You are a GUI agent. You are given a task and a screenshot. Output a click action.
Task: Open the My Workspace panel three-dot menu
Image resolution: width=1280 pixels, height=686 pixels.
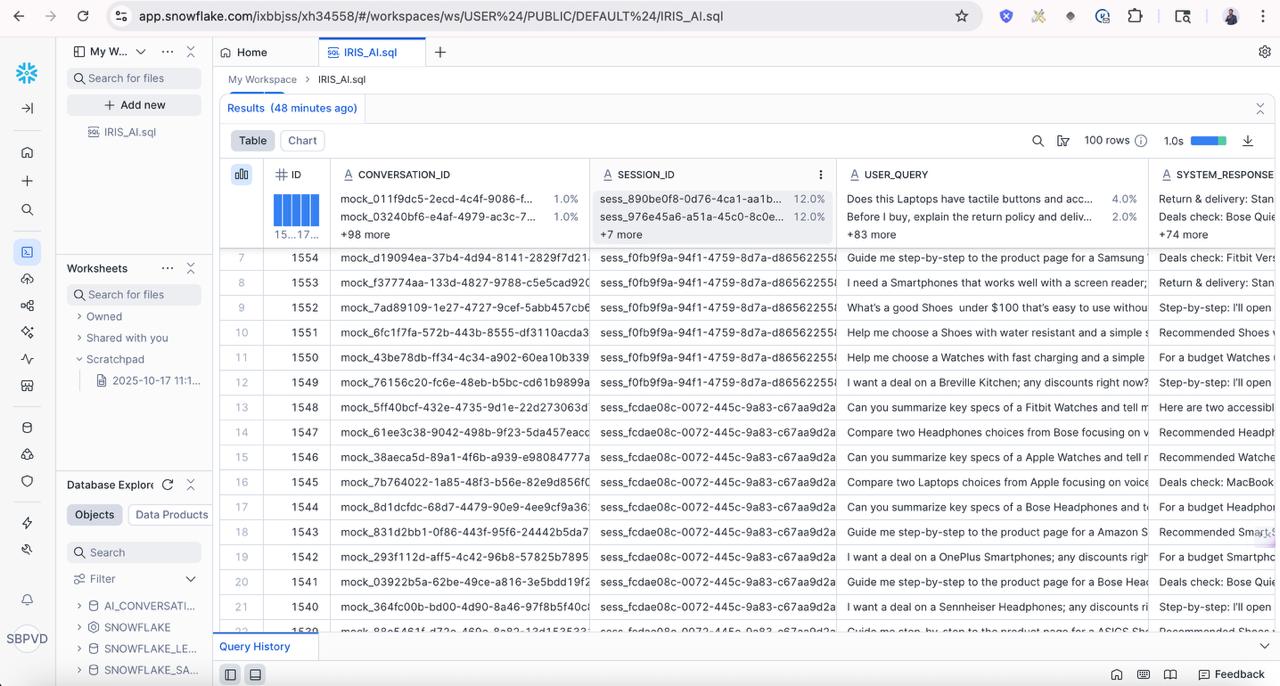[x=167, y=51]
